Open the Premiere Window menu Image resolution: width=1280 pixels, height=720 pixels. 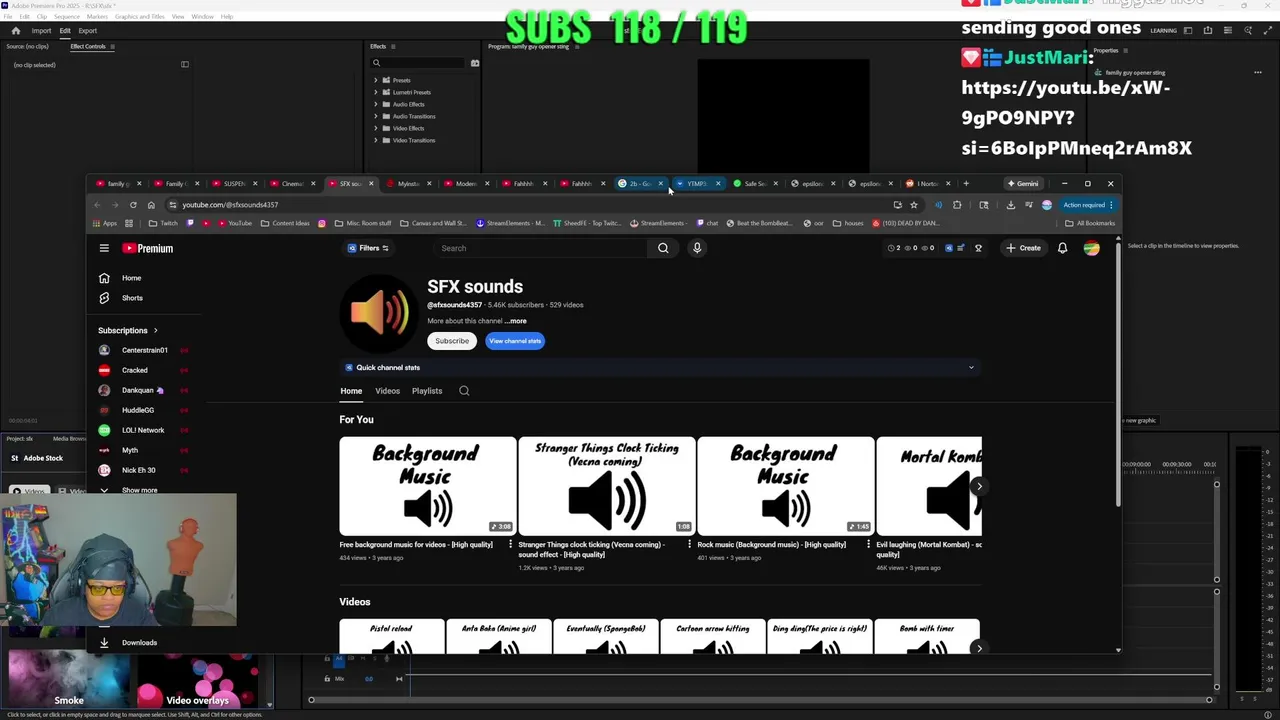[x=202, y=17]
